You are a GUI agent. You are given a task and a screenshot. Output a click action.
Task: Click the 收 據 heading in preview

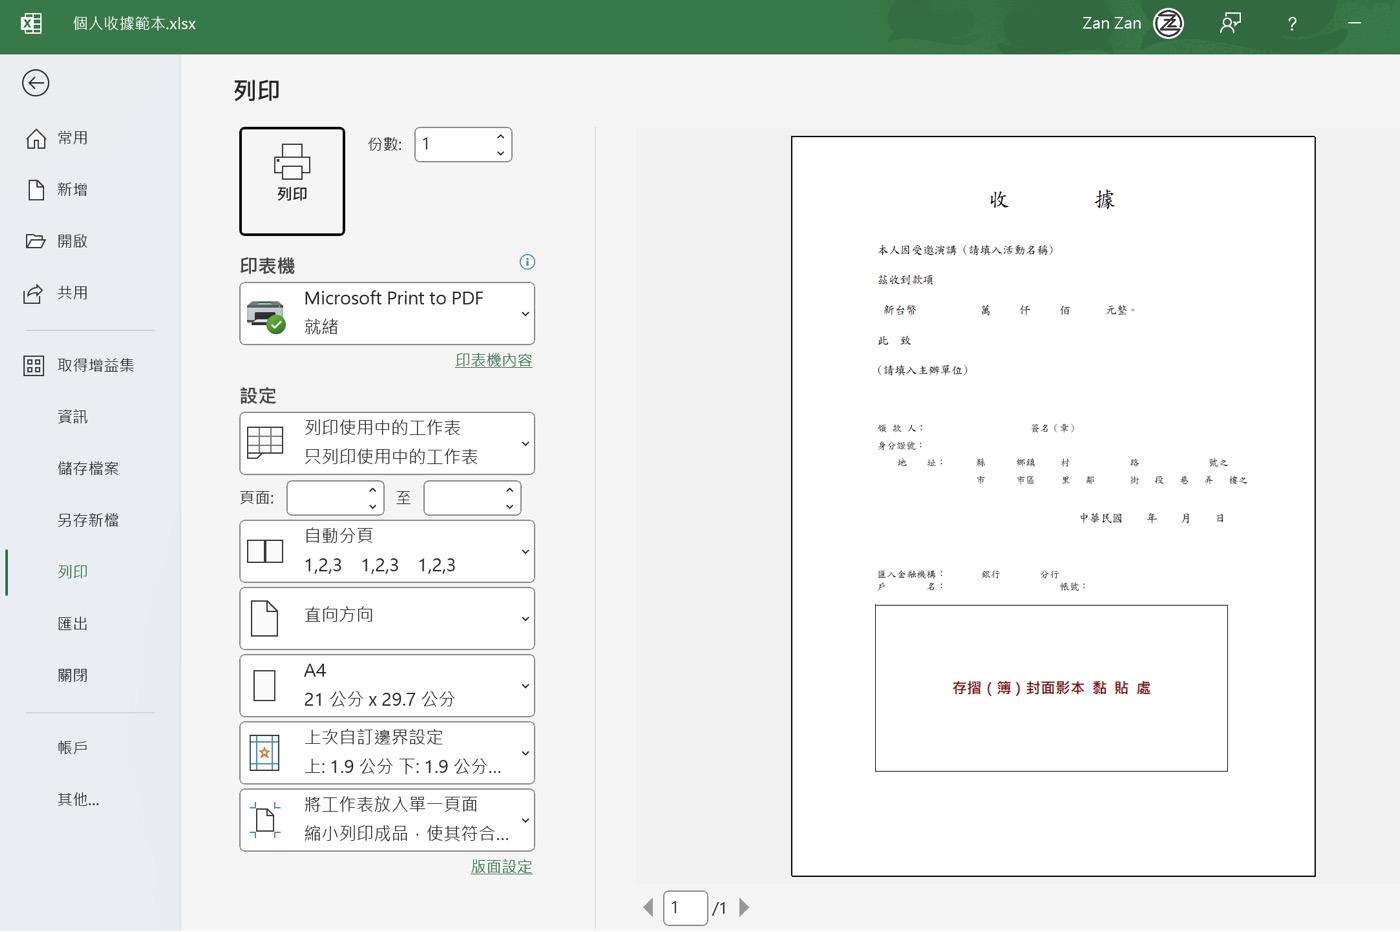coord(1052,200)
